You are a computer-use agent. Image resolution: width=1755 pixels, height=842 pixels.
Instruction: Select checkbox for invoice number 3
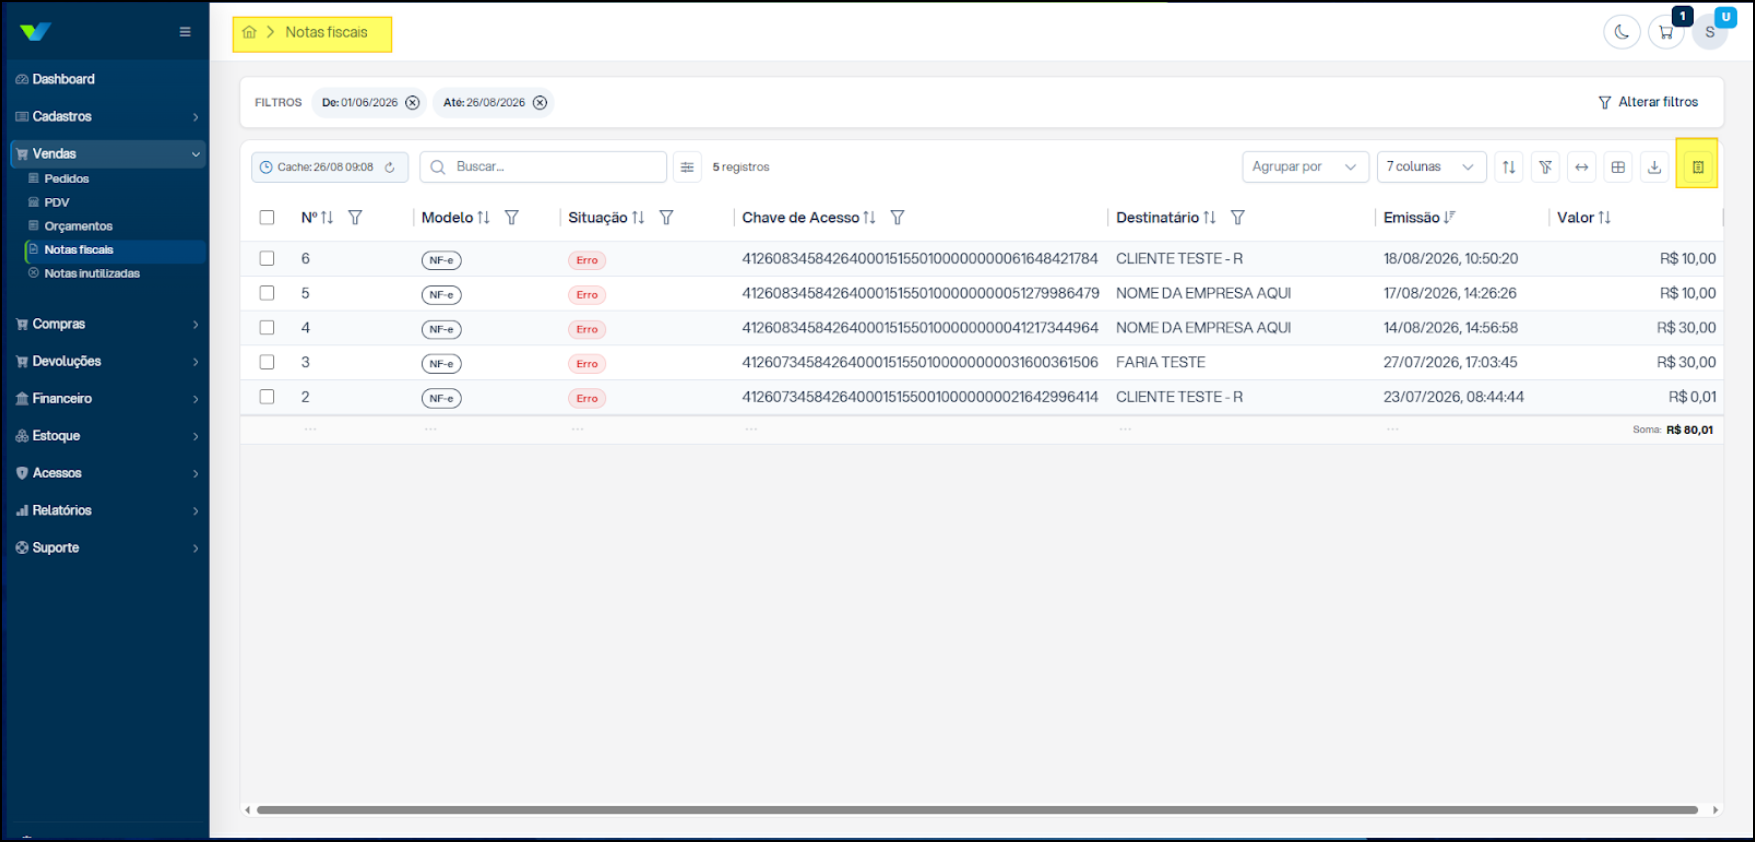pyautogui.click(x=267, y=362)
